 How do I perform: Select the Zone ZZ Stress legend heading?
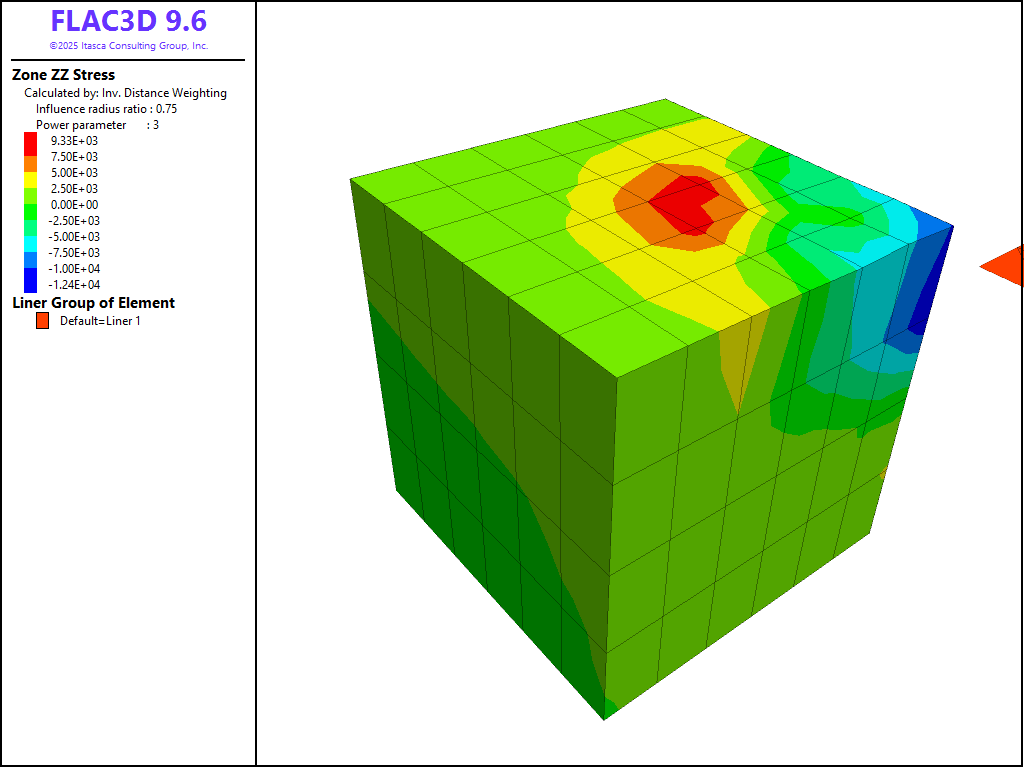[x=63, y=75]
